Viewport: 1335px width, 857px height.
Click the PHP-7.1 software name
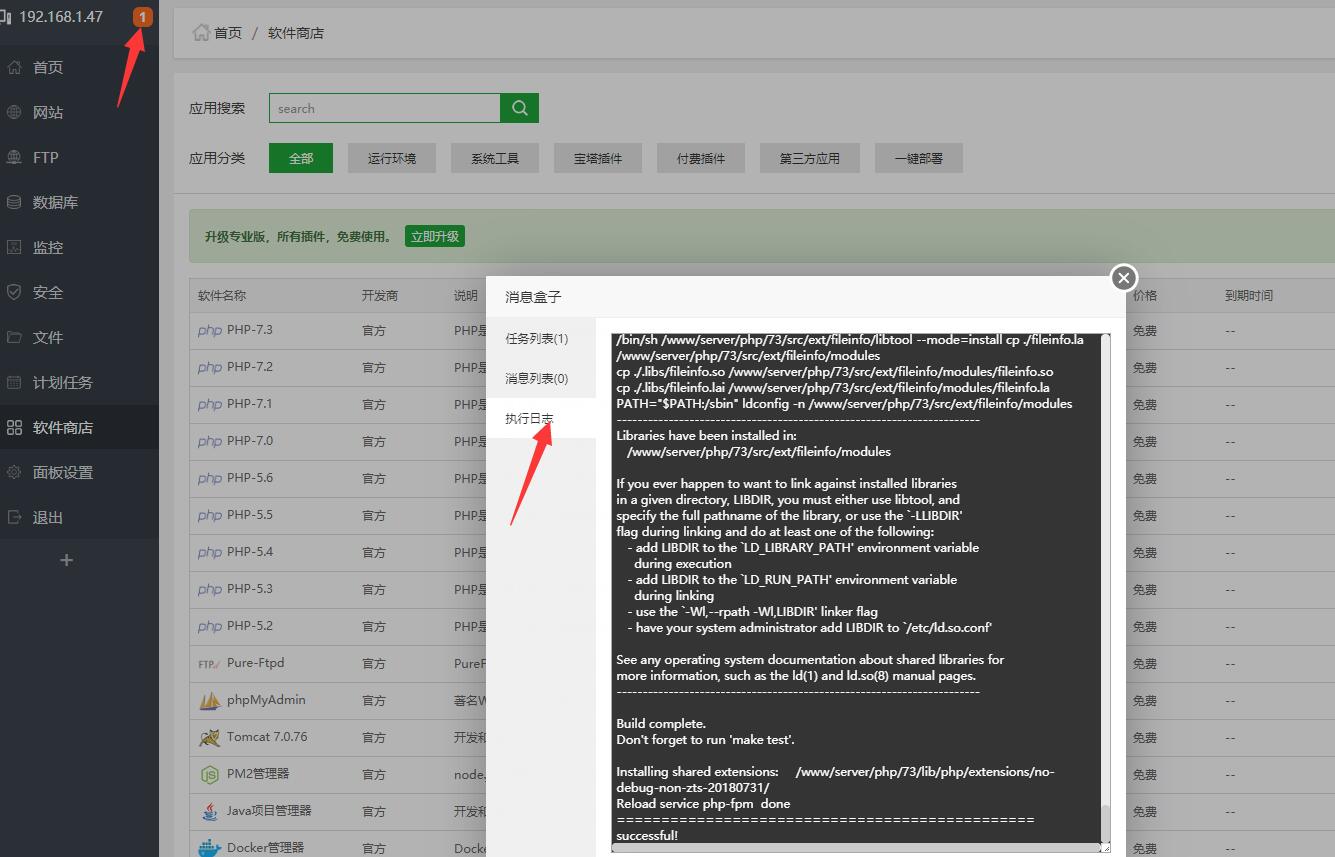pyautogui.click(x=249, y=404)
